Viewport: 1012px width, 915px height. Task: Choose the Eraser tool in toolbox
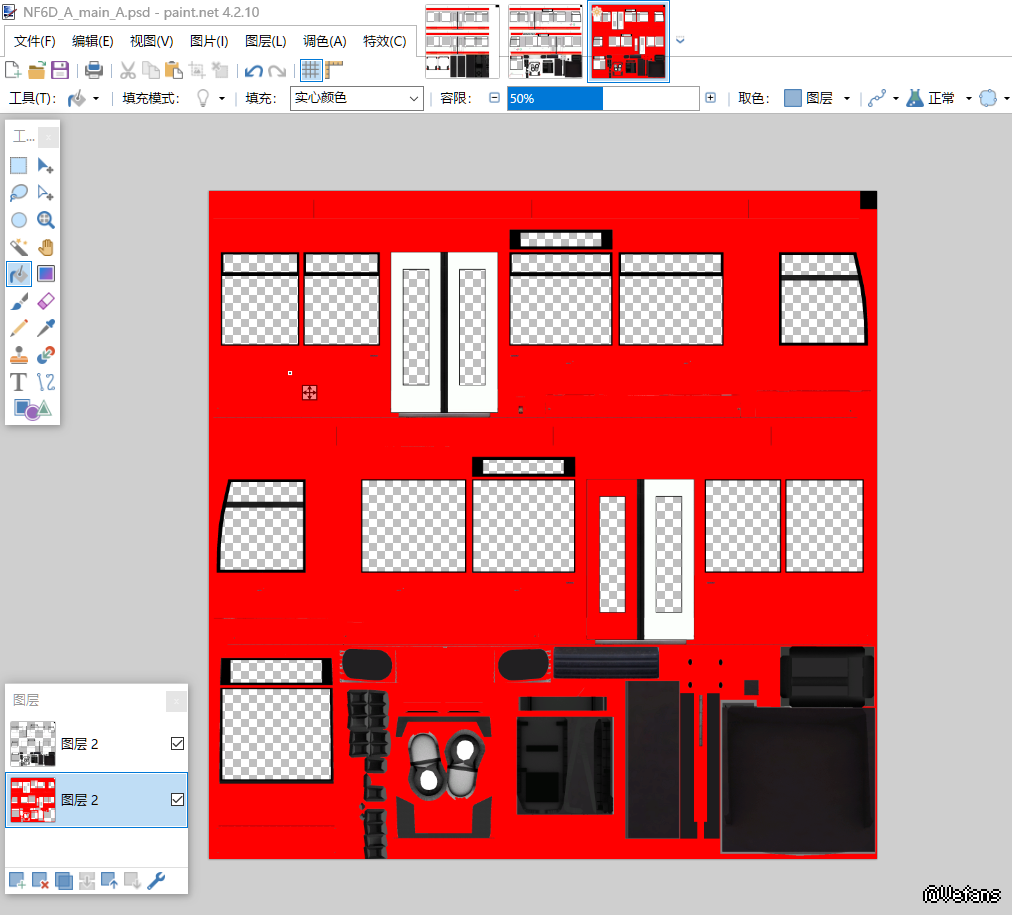[x=45, y=301]
